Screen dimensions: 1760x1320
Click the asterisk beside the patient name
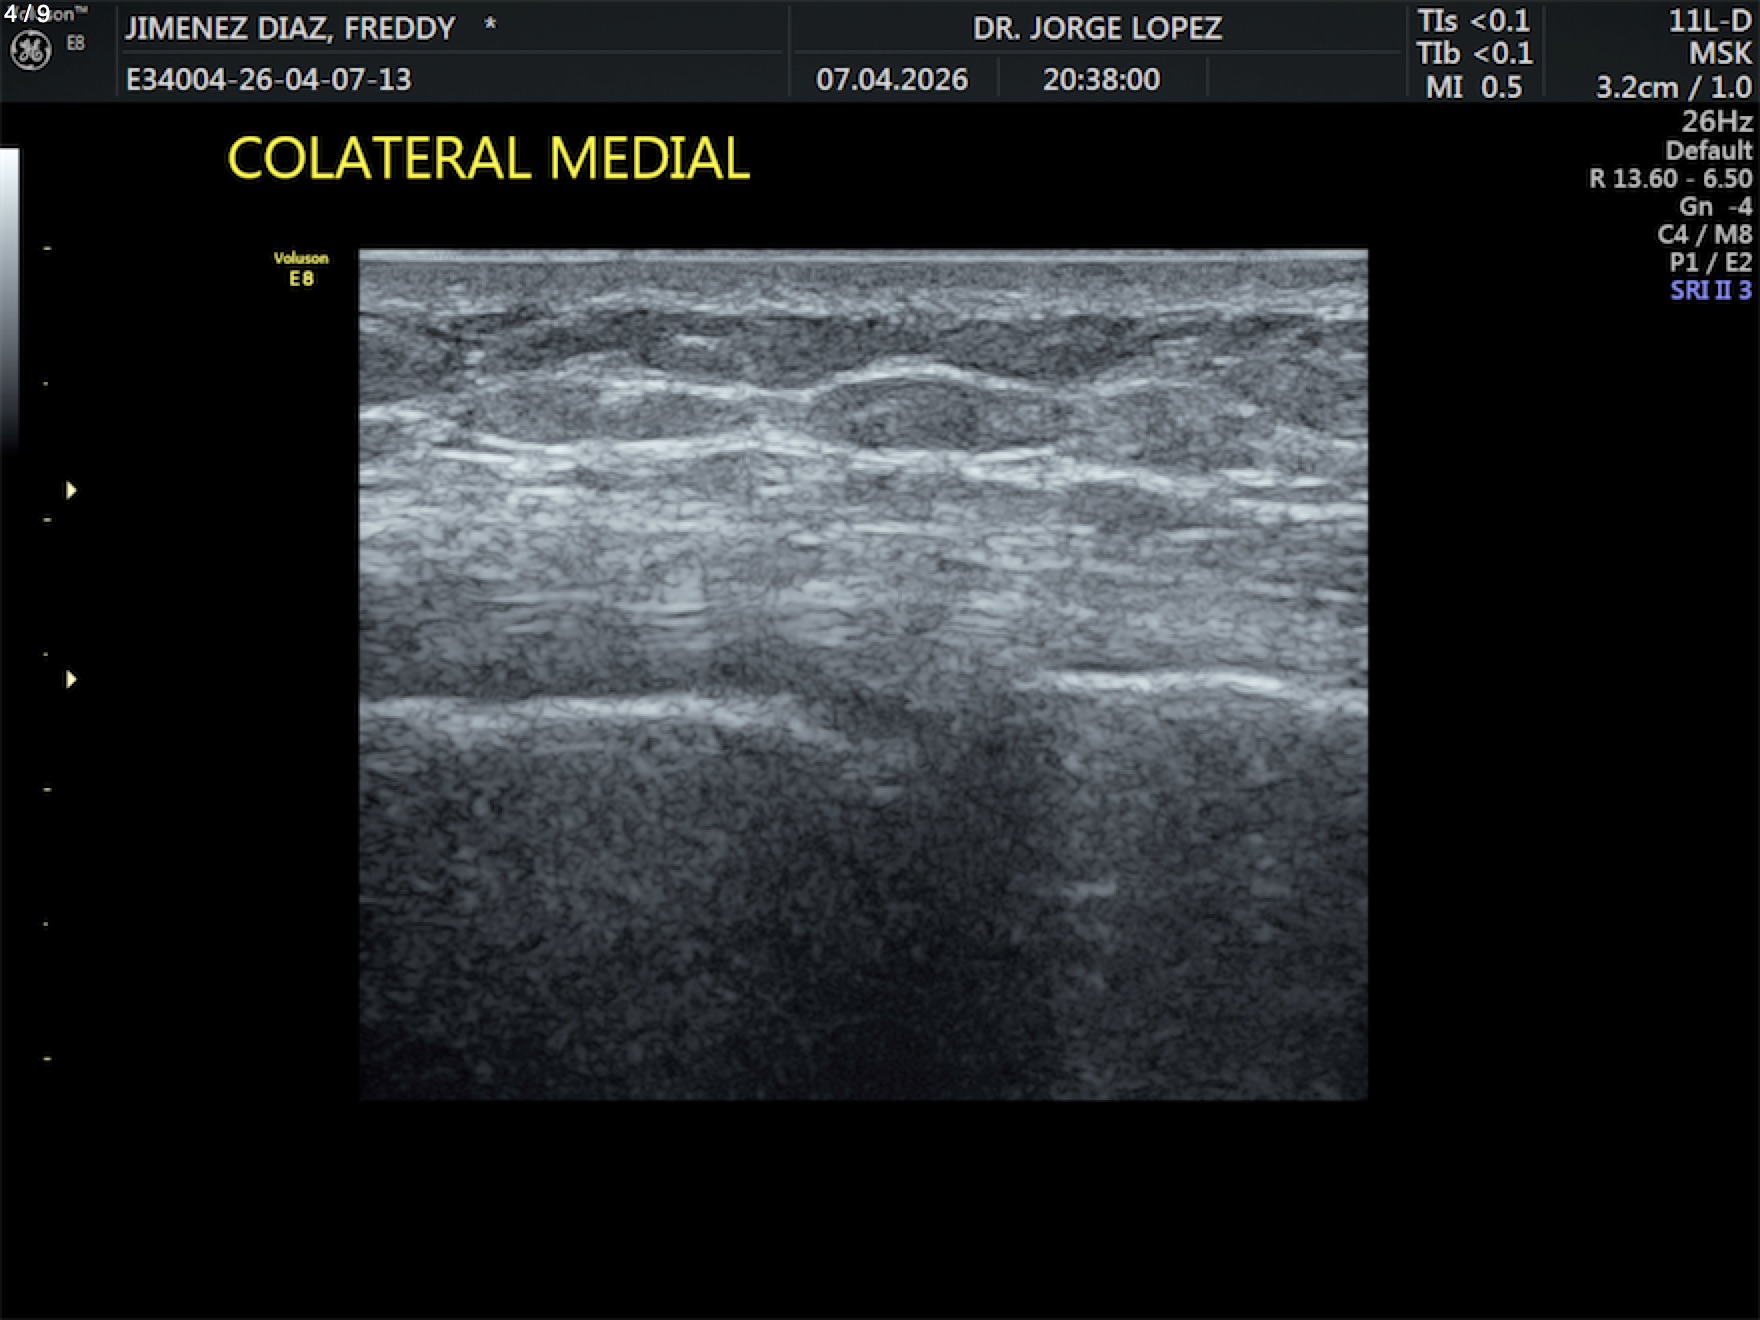click(490, 25)
